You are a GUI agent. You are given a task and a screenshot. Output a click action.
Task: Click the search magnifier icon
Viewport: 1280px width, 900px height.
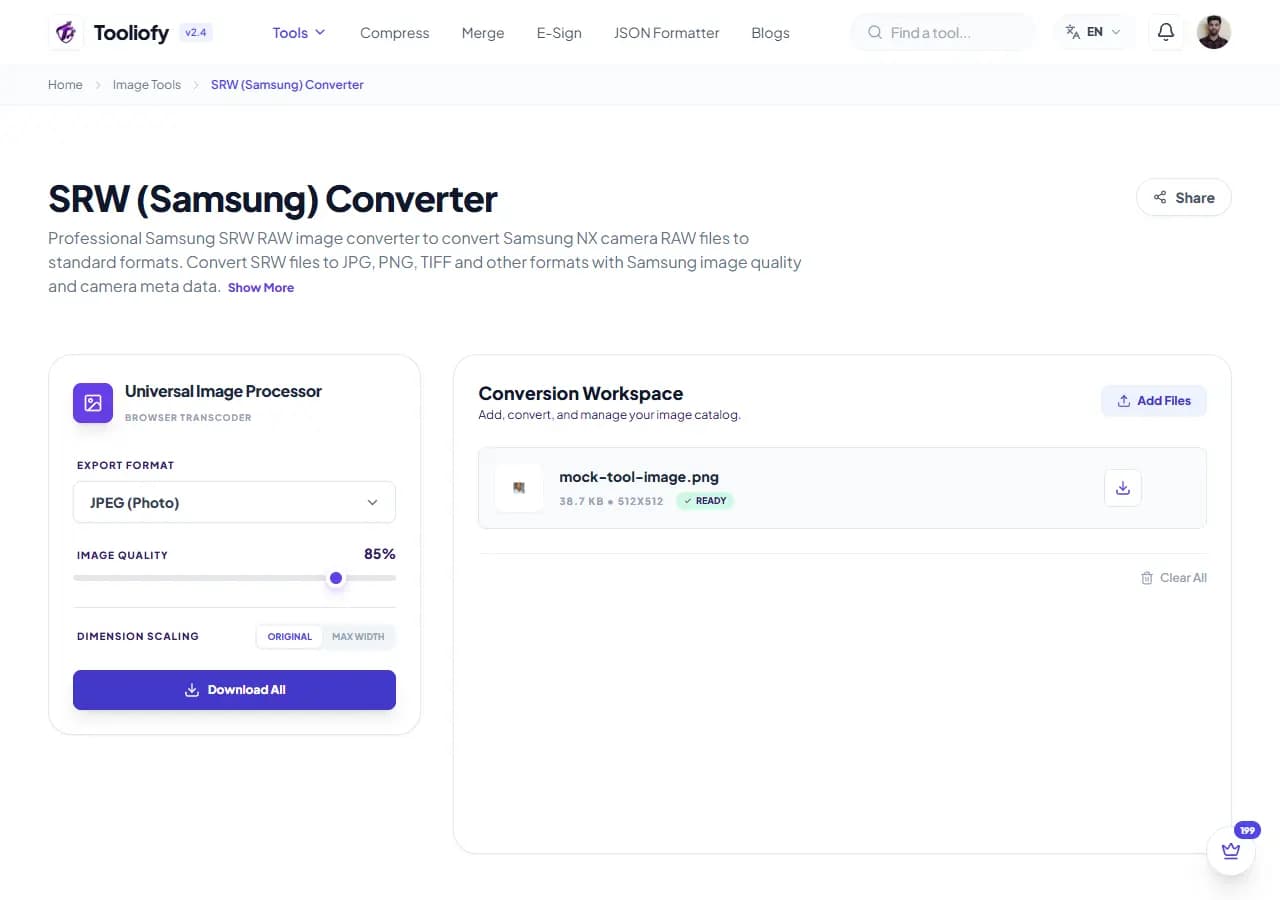(x=875, y=33)
